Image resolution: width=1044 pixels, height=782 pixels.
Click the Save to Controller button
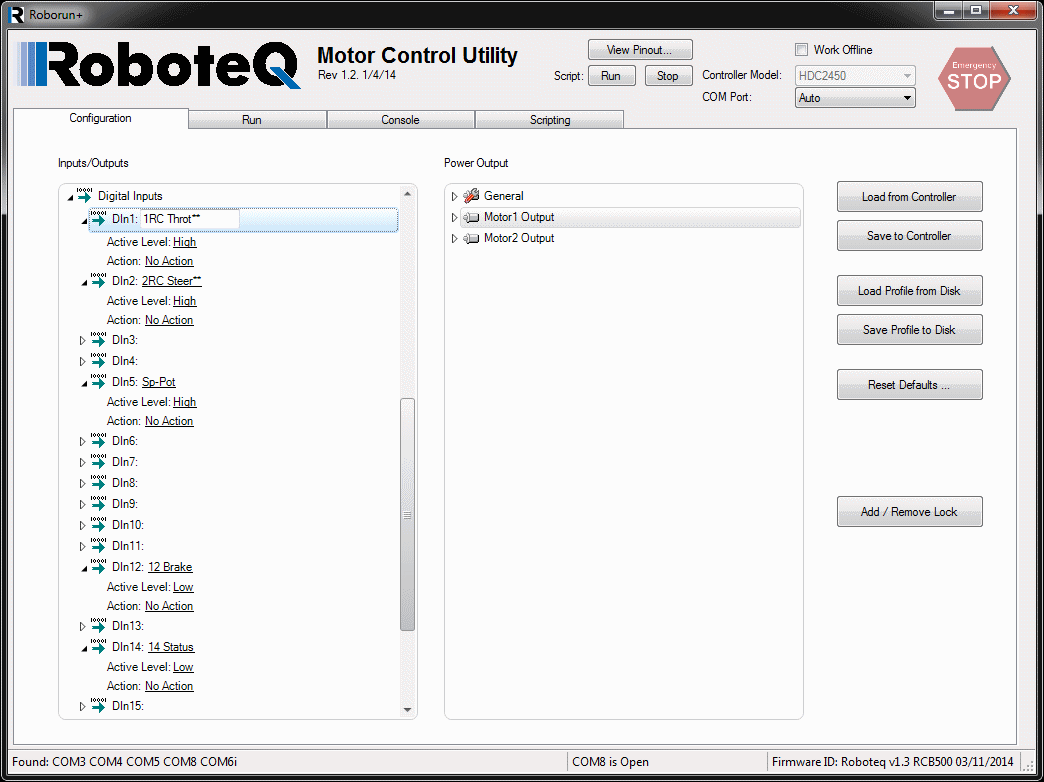coord(909,236)
